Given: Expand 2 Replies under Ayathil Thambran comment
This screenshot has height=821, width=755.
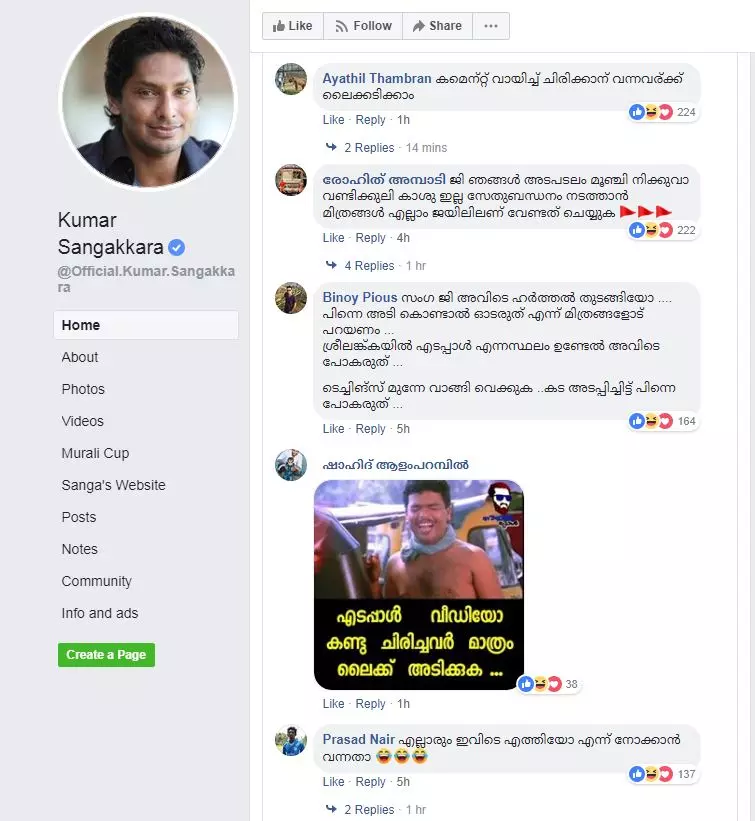Looking at the screenshot, I should coord(369,148).
